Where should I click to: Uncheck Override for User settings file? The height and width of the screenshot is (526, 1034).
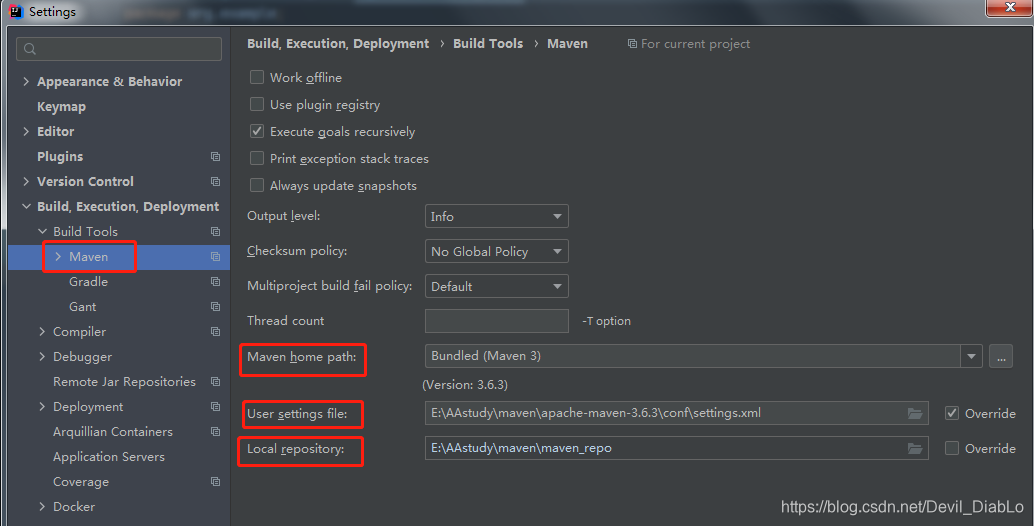952,413
